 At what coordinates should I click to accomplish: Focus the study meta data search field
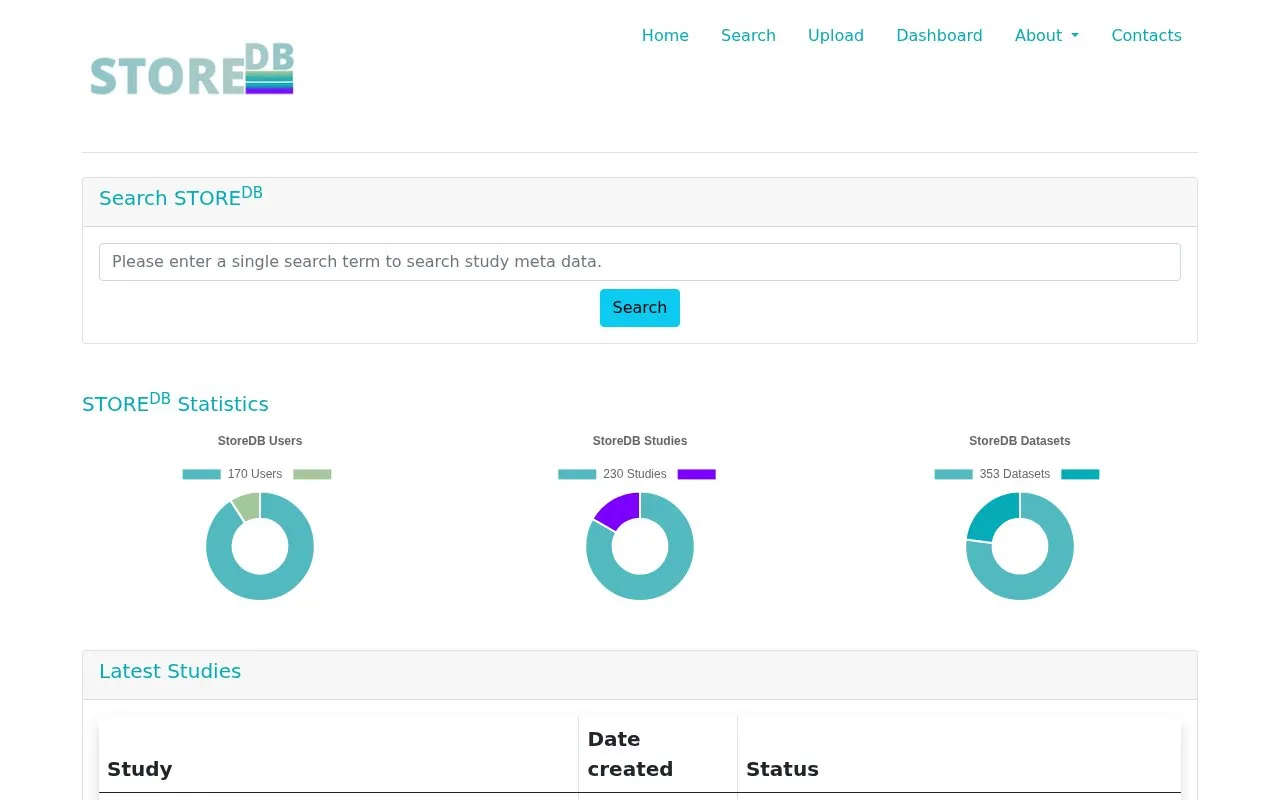point(640,262)
